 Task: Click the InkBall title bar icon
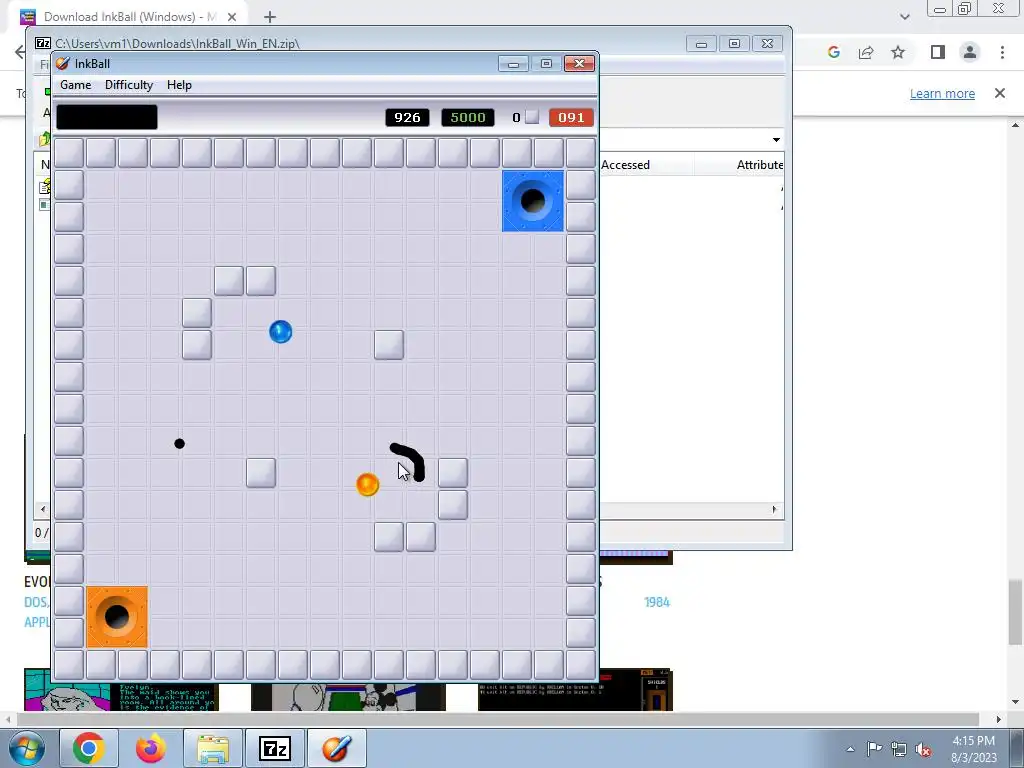click(63, 63)
